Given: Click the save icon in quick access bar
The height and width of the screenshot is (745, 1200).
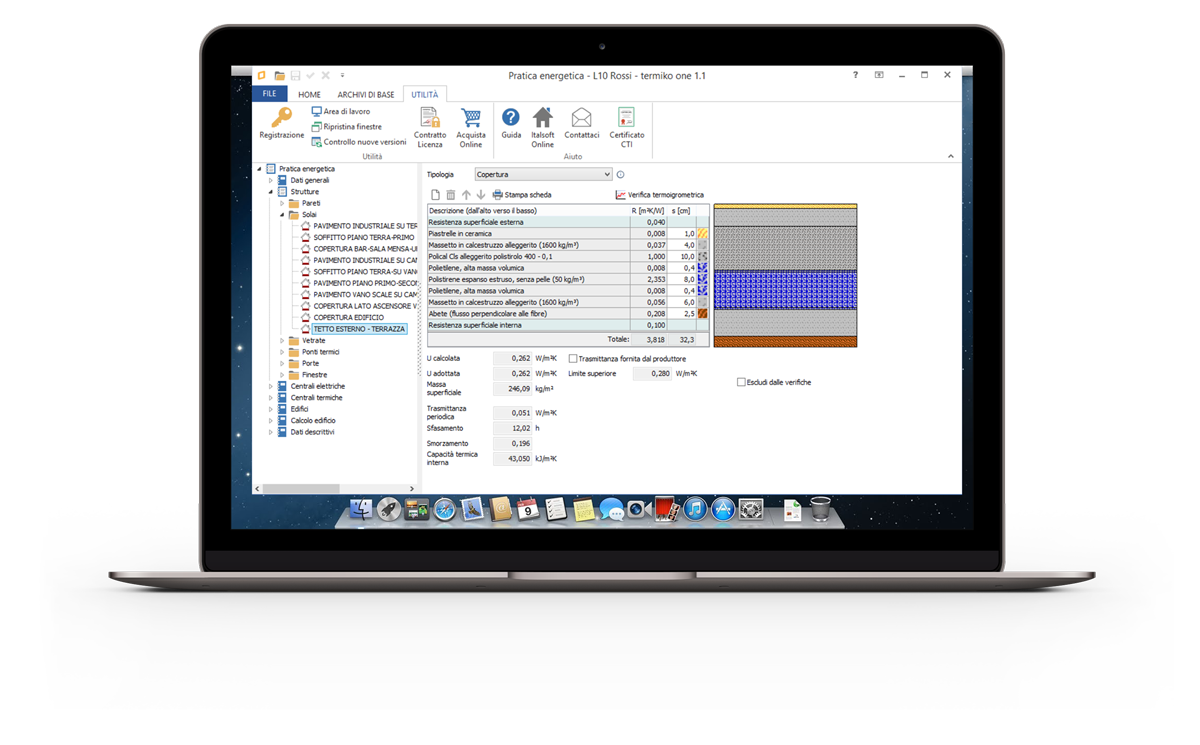Looking at the screenshot, I should [x=295, y=76].
